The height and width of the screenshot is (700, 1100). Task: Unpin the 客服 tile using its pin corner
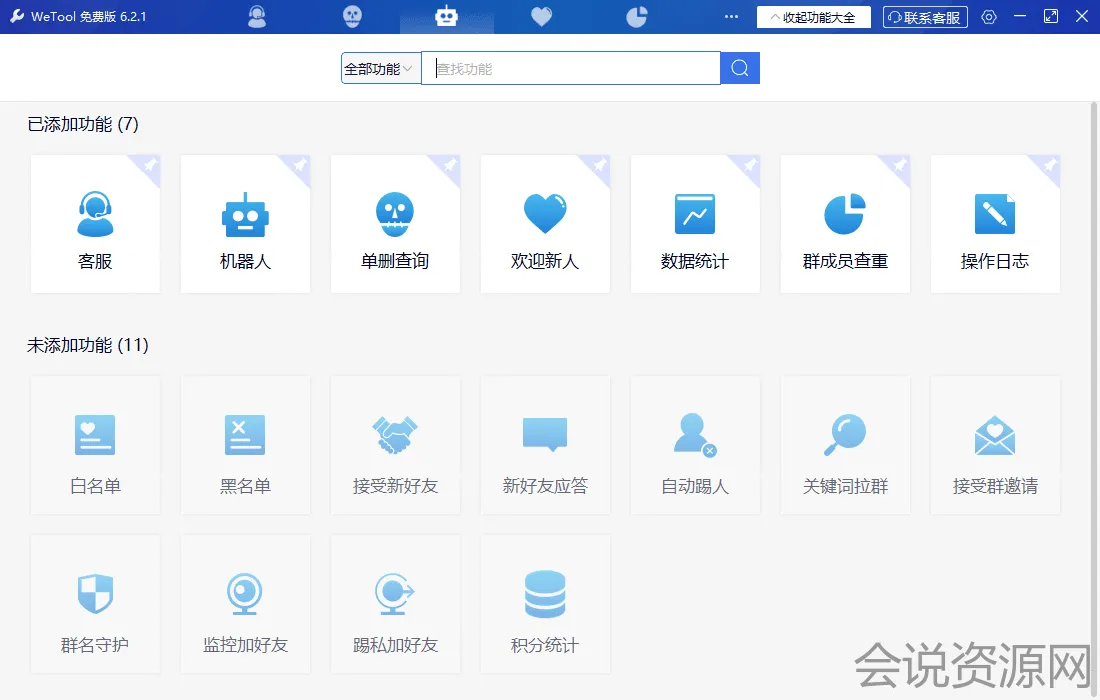pos(149,165)
